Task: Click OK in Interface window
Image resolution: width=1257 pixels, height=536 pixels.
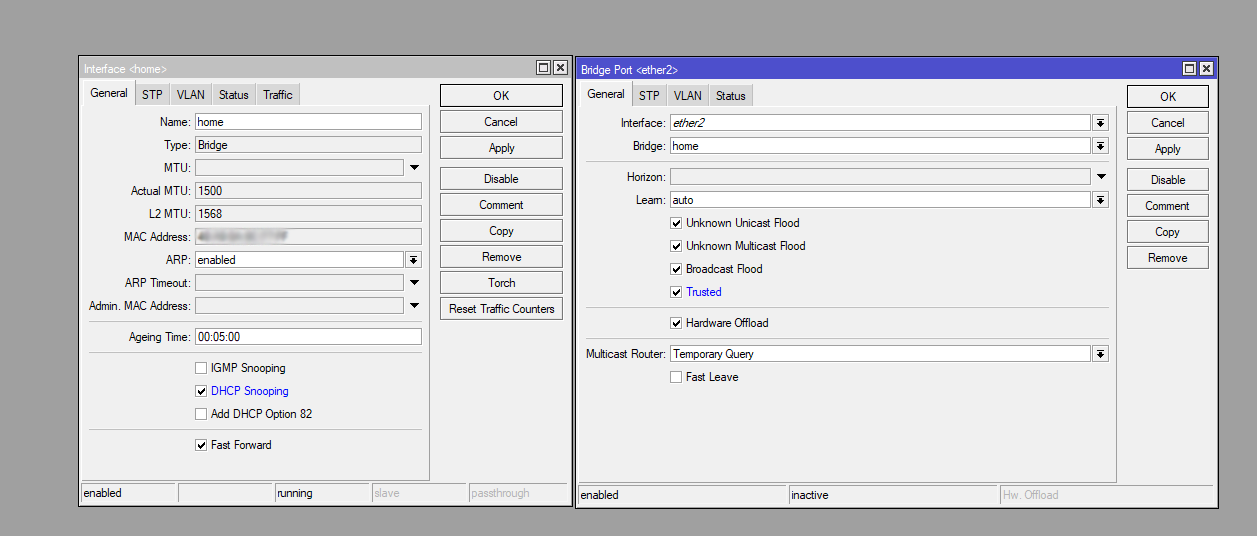Action: [501, 96]
